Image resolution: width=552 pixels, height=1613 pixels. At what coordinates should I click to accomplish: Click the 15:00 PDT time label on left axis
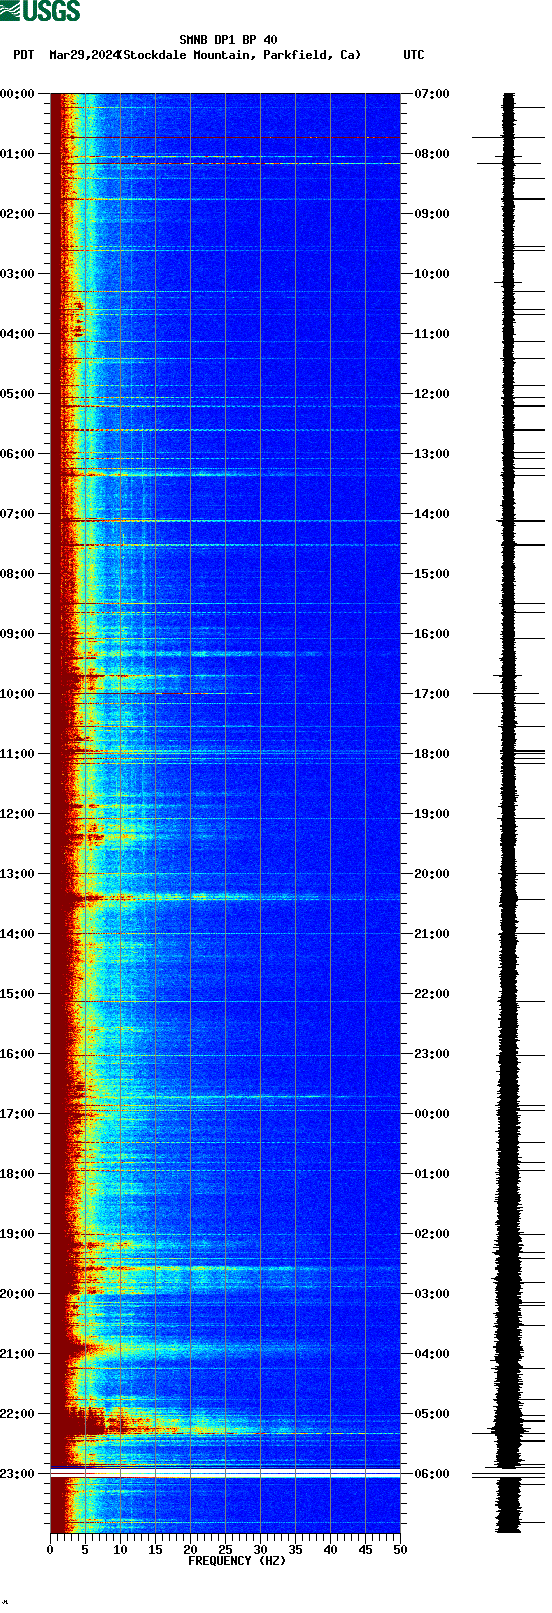click(x=18, y=994)
